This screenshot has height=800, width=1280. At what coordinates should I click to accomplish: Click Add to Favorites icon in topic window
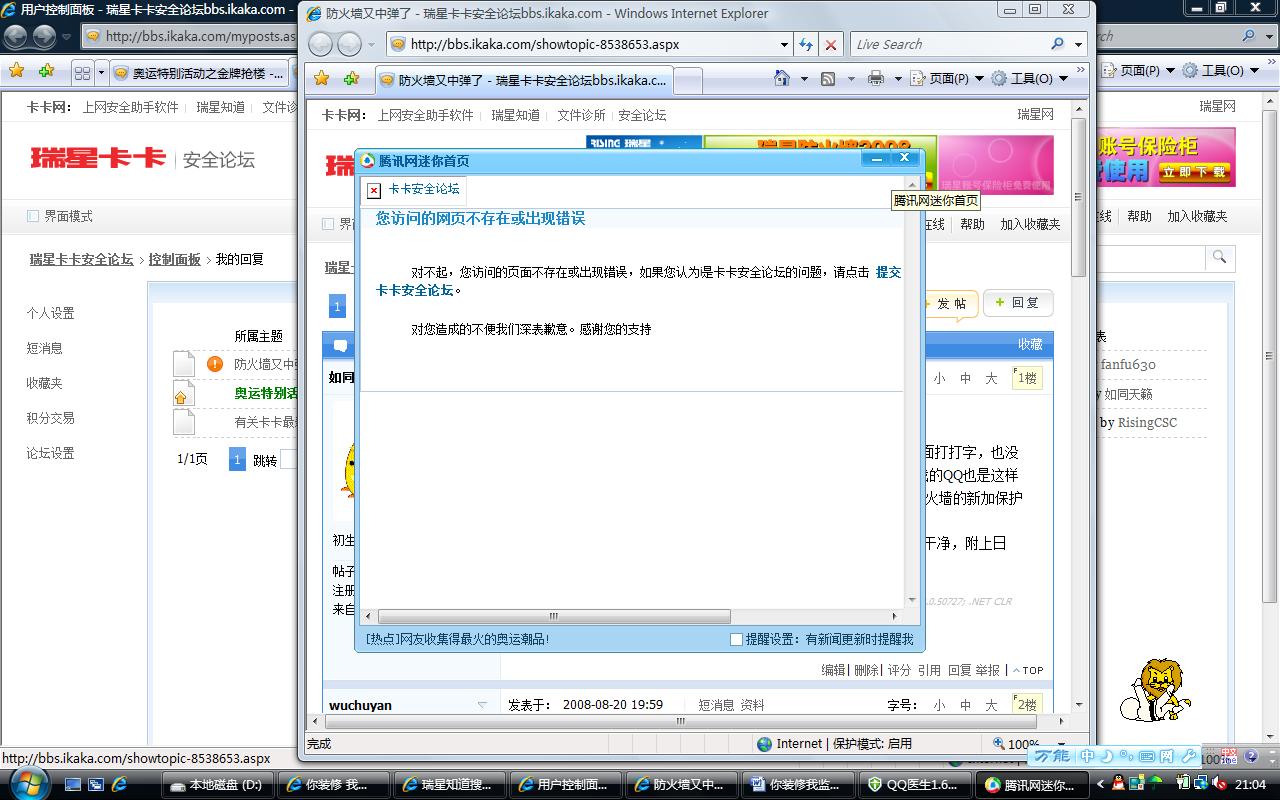pyautogui.click(x=351, y=78)
